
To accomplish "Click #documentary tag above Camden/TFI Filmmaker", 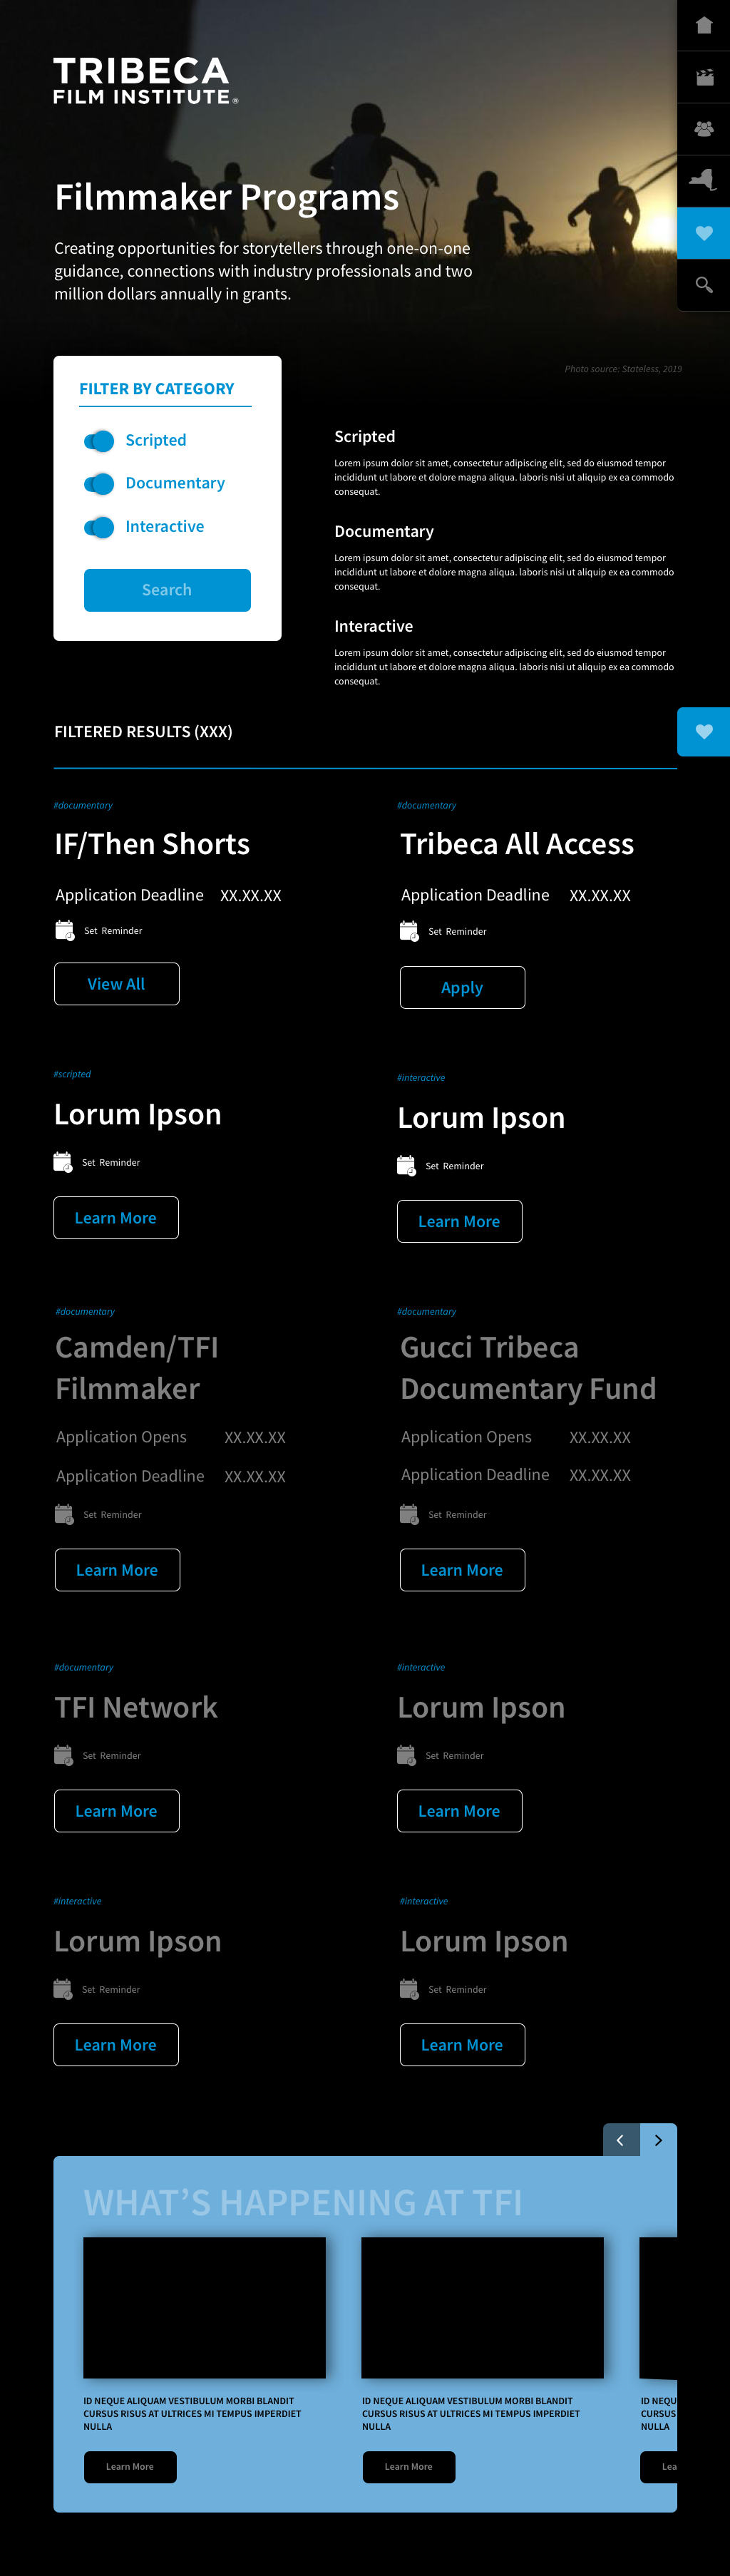I will [85, 1311].
